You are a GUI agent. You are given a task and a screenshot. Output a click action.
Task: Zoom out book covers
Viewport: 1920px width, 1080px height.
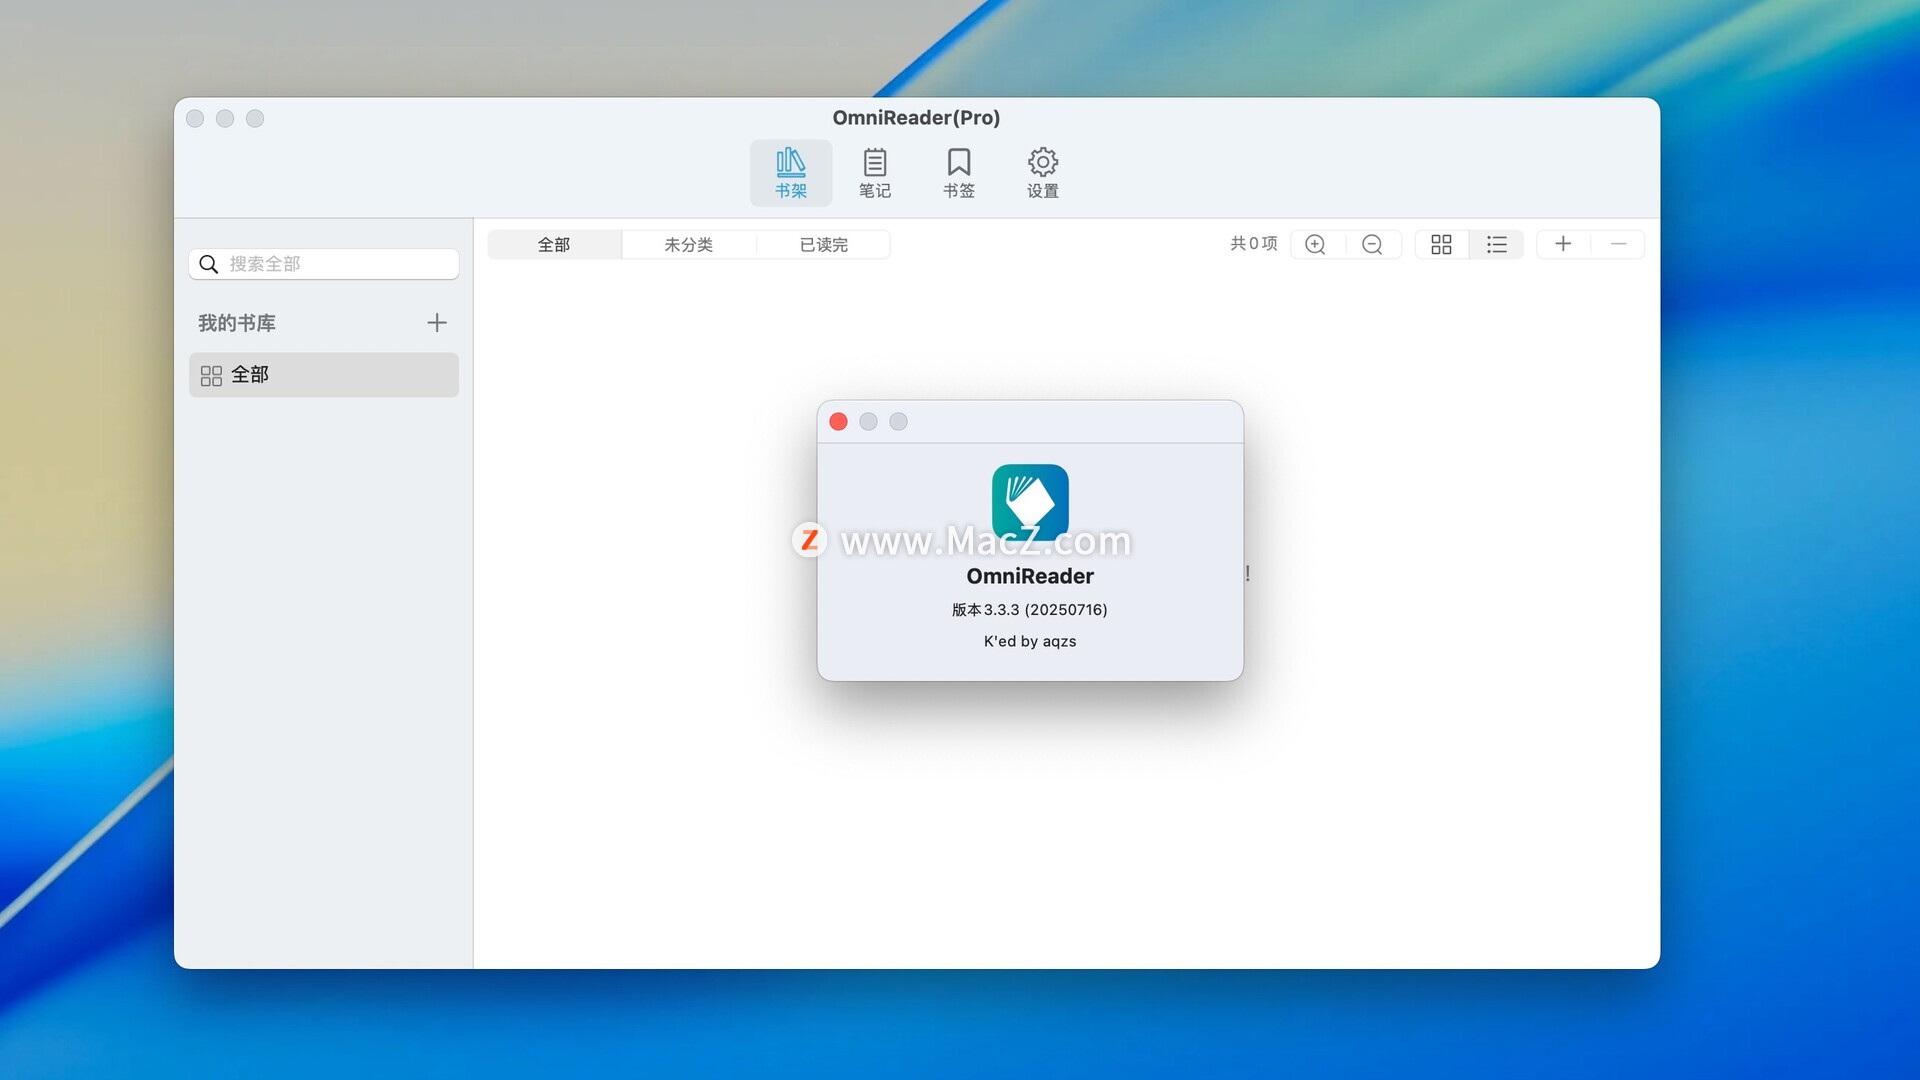coord(1372,244)
